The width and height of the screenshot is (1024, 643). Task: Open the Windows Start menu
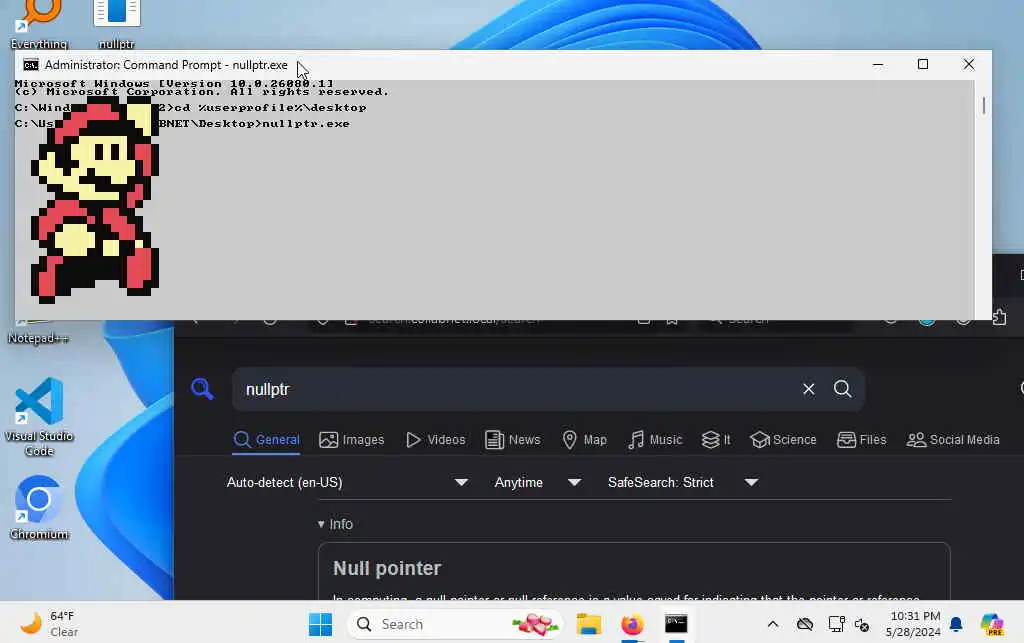click(320, 625)
